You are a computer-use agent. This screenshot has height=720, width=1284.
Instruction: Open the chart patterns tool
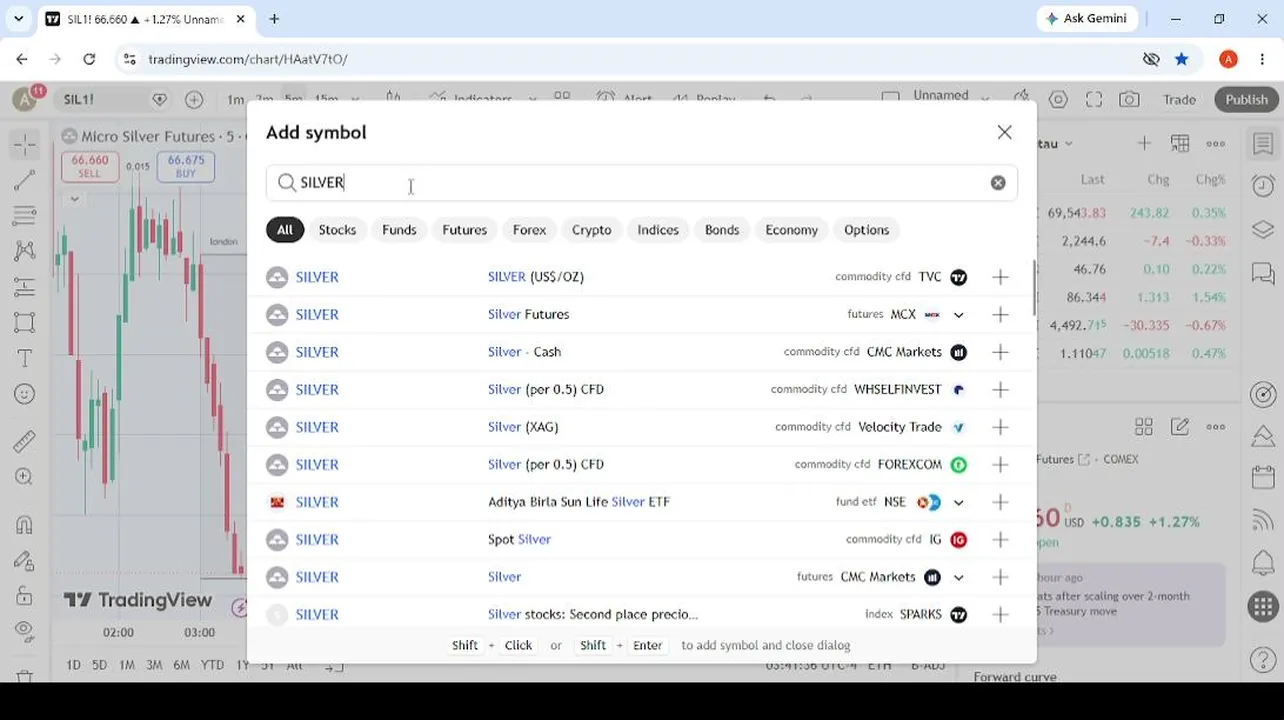coord(25,251)
